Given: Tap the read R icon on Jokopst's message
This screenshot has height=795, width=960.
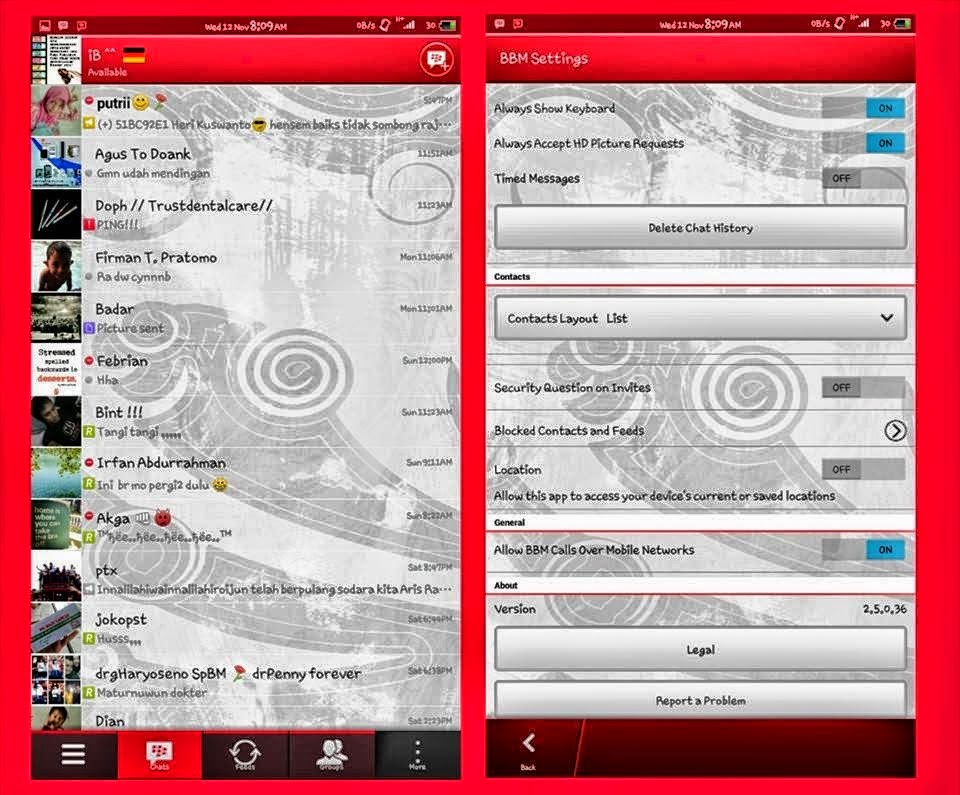Looking at the screenshot, I should 89,639.
